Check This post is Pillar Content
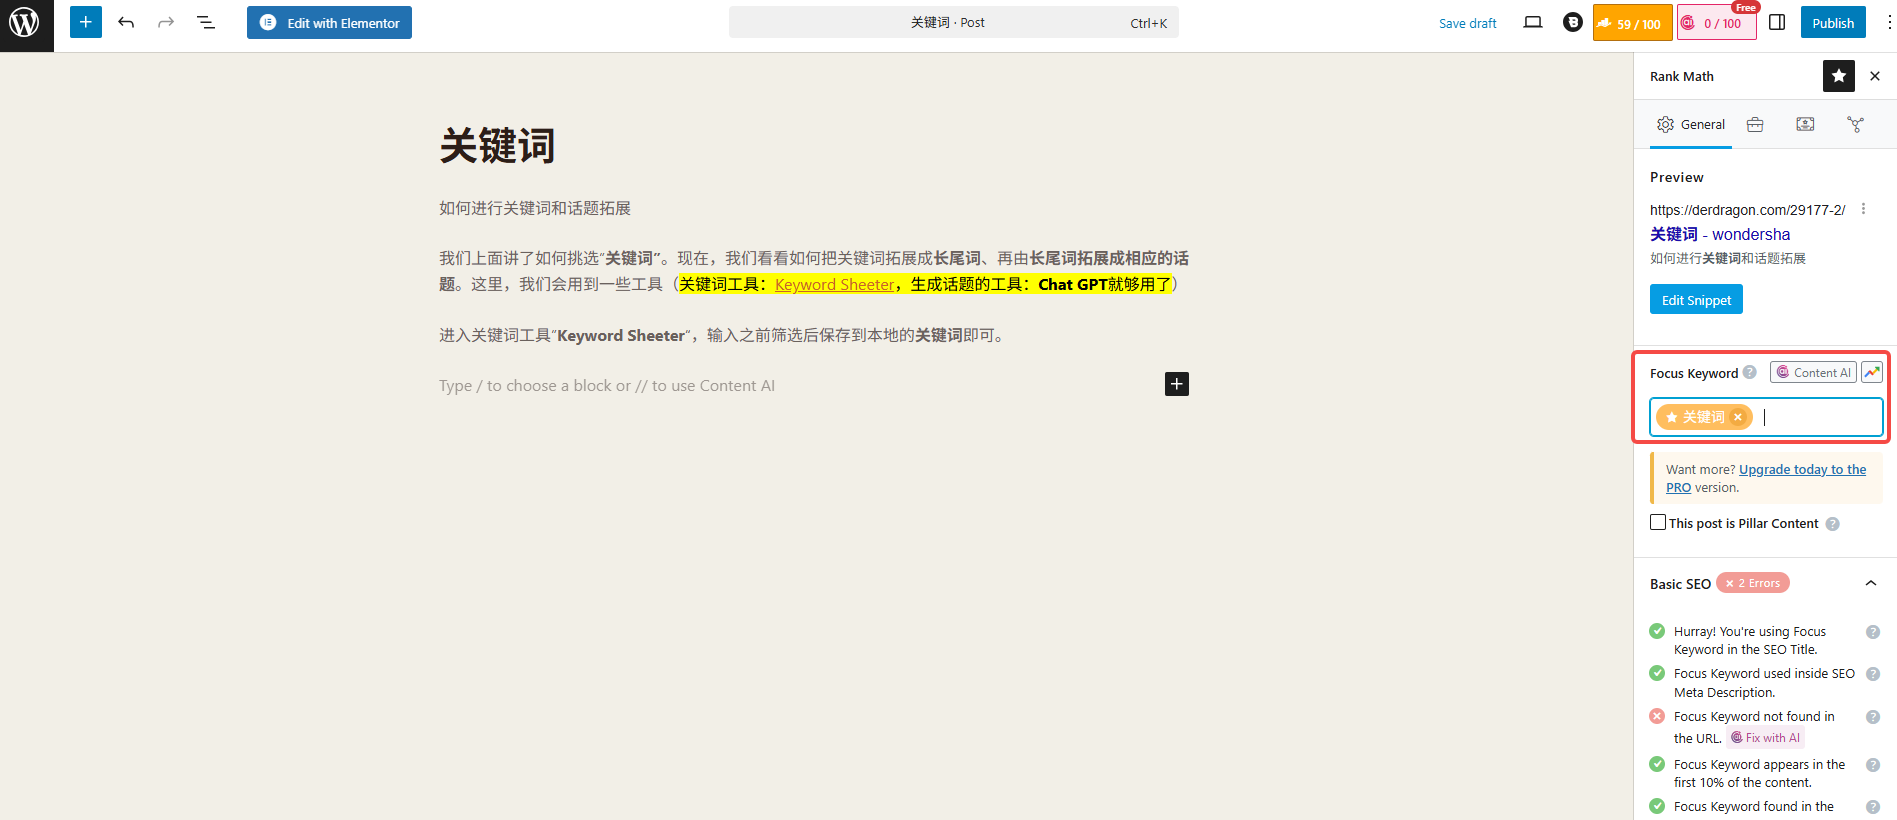Image resolution: width=1897 pixels, height=820 pixels. coord(1658,522)
